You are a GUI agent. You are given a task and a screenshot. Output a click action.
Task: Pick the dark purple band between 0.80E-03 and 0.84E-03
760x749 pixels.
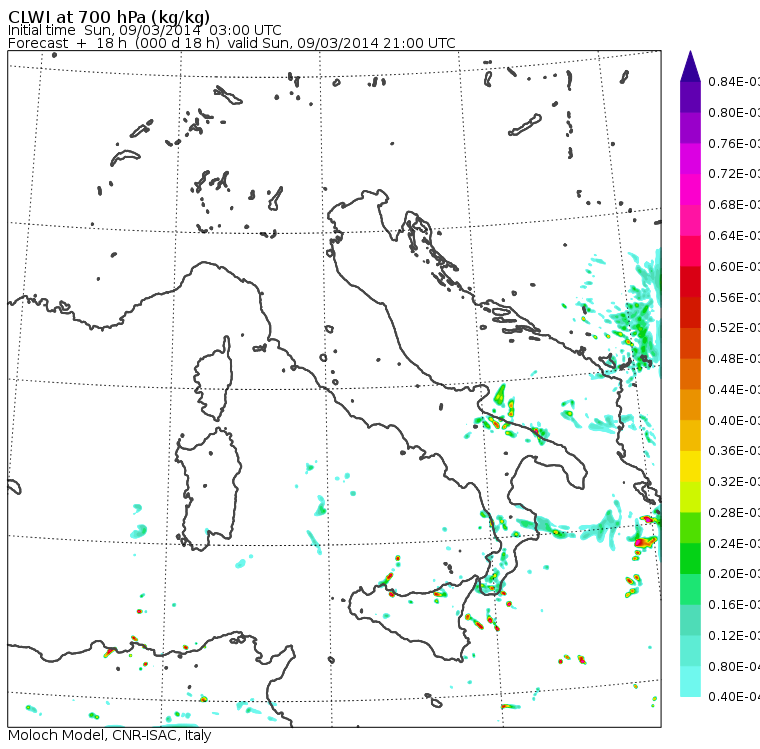[690, 97]
